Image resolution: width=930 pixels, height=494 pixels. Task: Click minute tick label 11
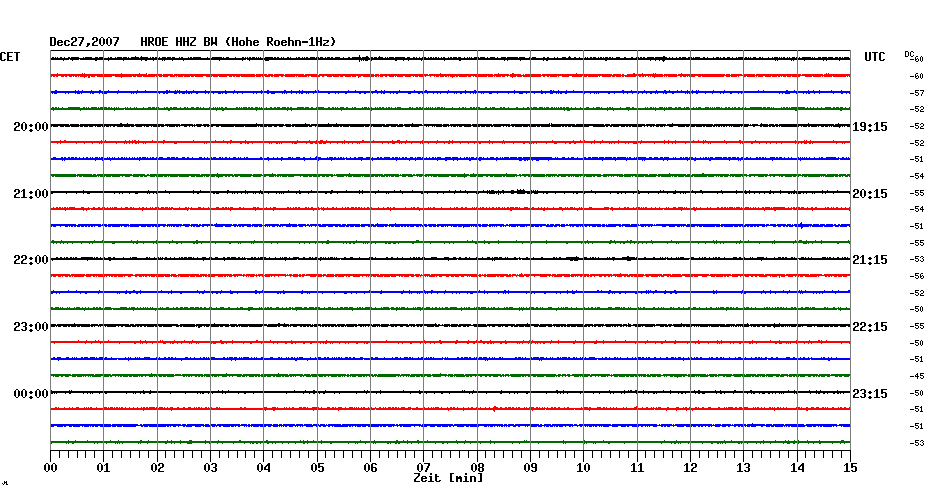tap(637, 468)
